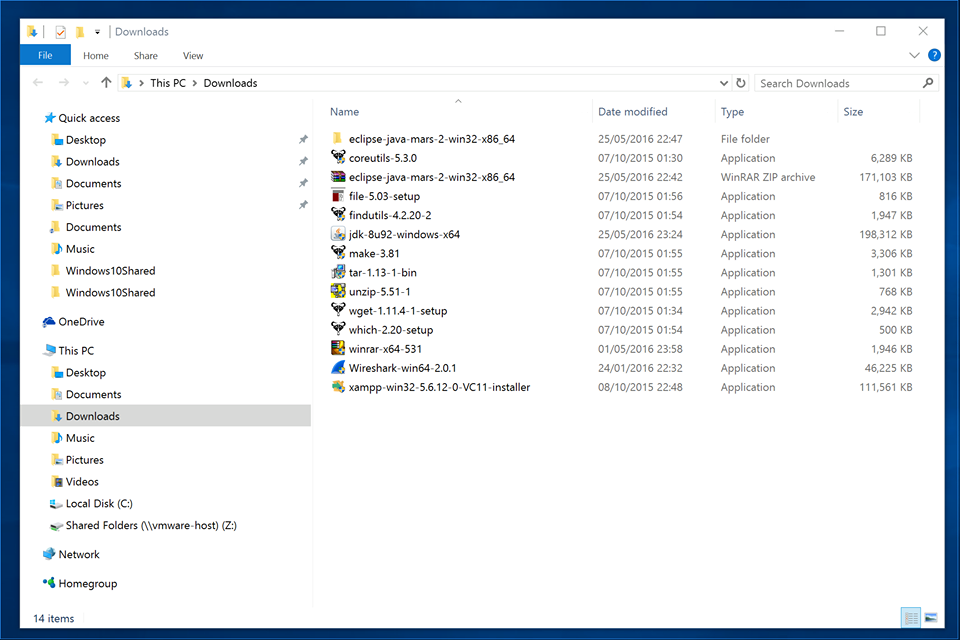Viewport: 960px width, 640px height.
Task: Click the New folder icon in title bar
Action: pyautogui.click(x=80, y=32)
